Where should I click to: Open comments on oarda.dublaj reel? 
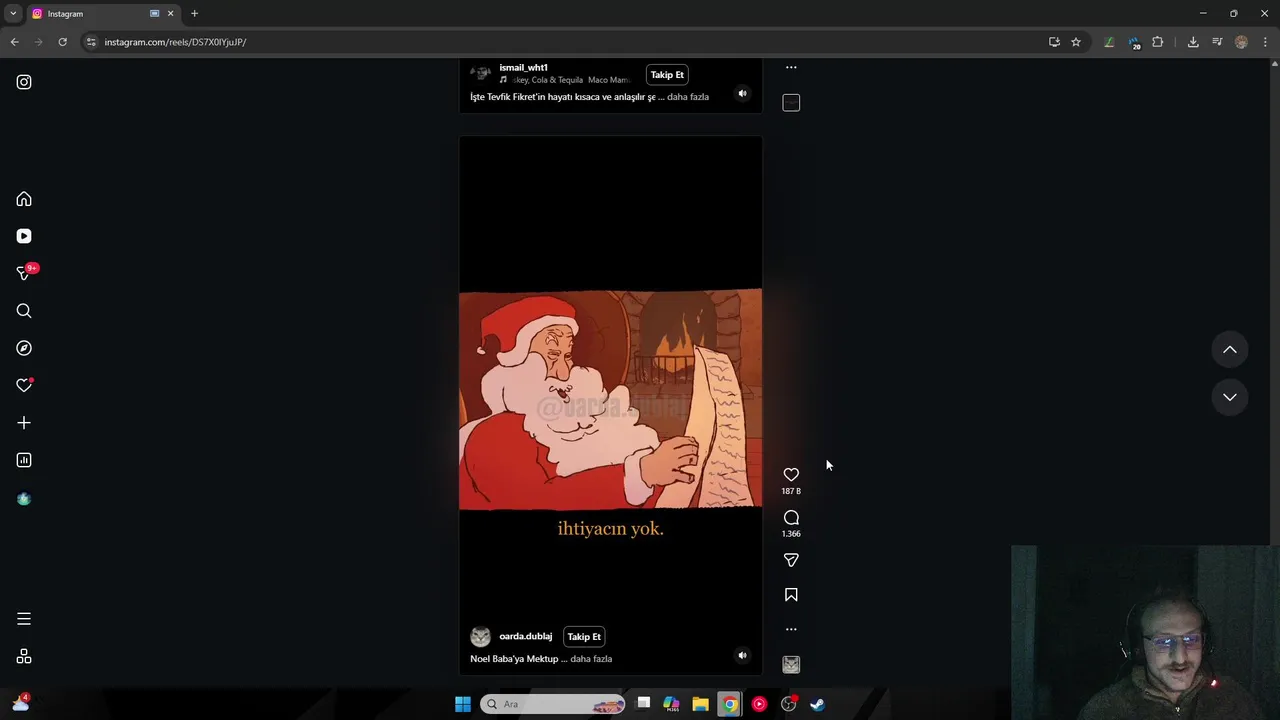tap(791, 517)
